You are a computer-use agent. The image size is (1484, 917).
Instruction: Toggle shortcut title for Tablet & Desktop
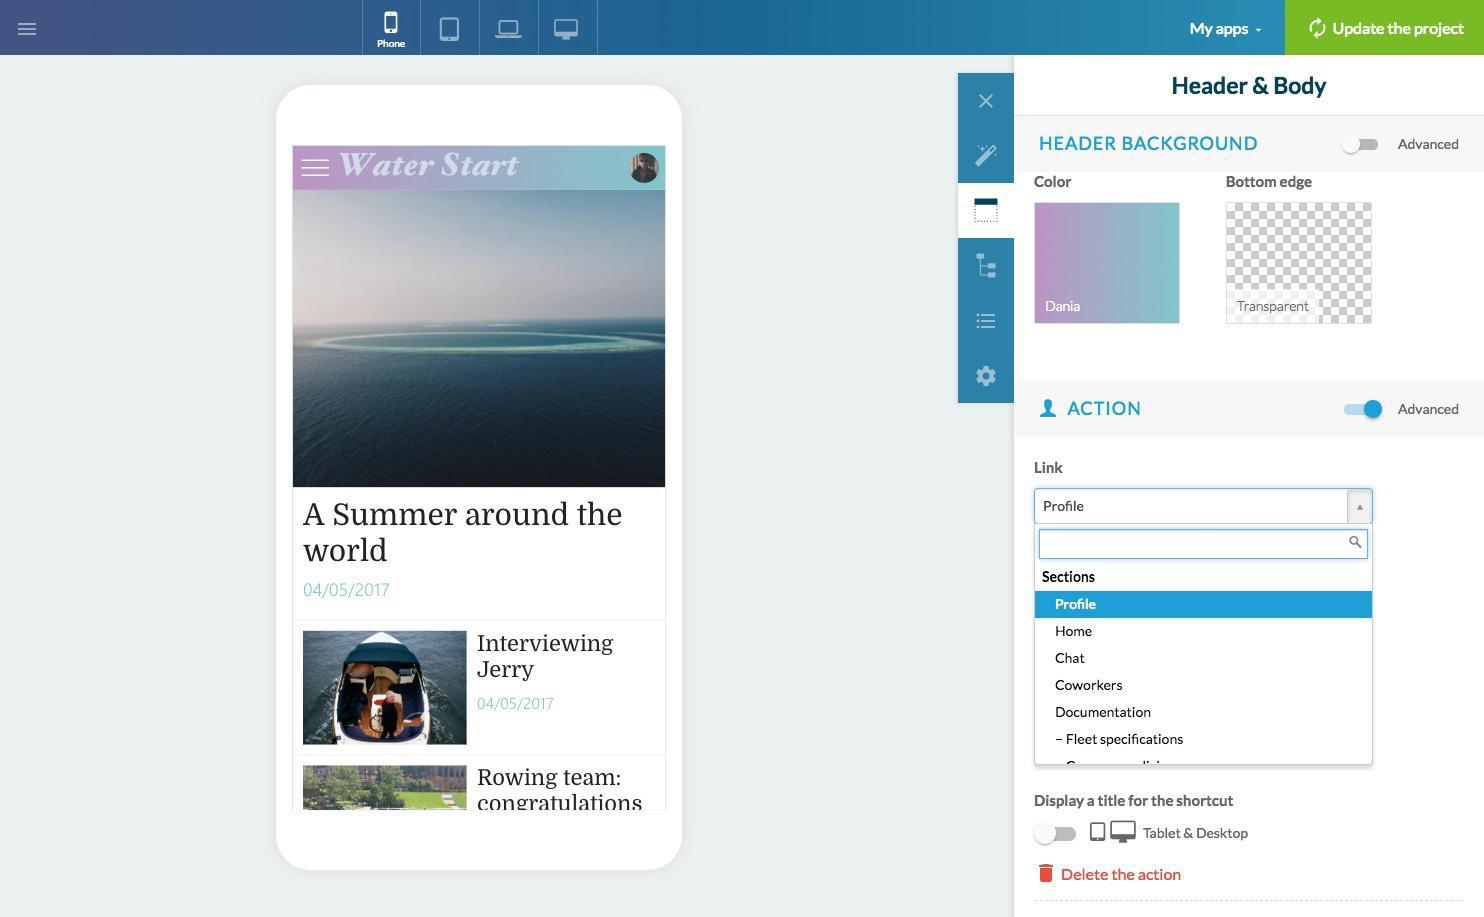pos(1055,834)
